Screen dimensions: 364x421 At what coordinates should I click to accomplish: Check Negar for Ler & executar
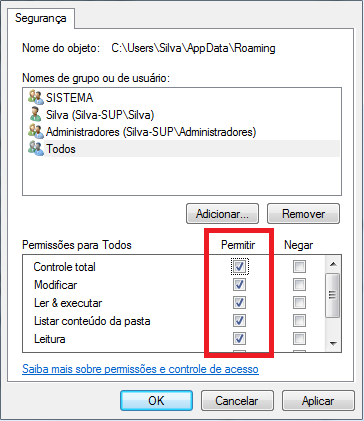click(299, 303)
